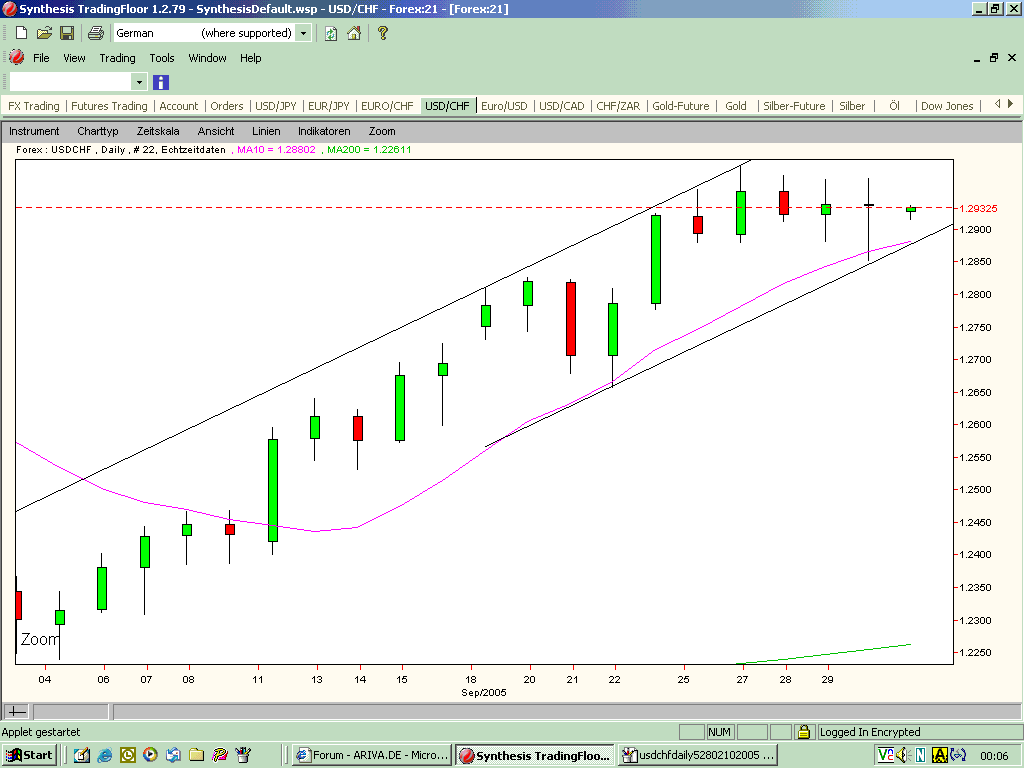Viewport: 1024px width, 768px height.
Task: Click the Windows Media Player quick launch icon
Action: [150, 755]
